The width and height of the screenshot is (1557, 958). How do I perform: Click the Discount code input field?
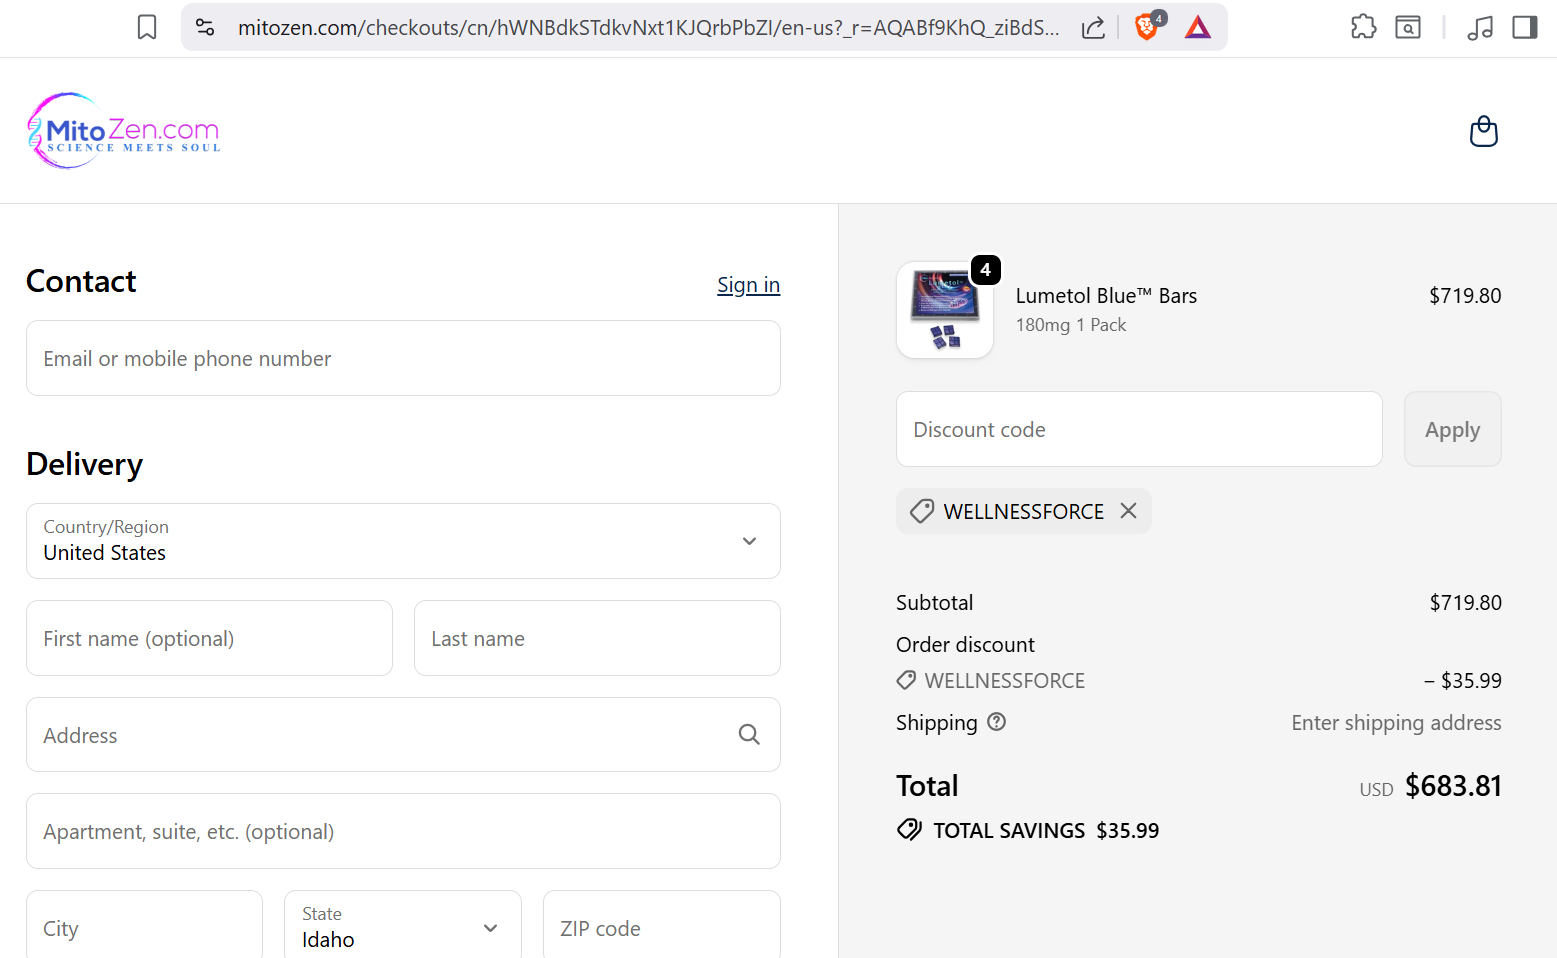pos(1139,429)
